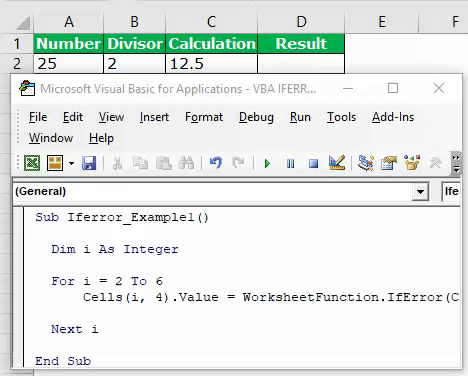The image size is (468, 376).
Task: Expand toolbar overflow options chevron
Action: tap(456, 163)
